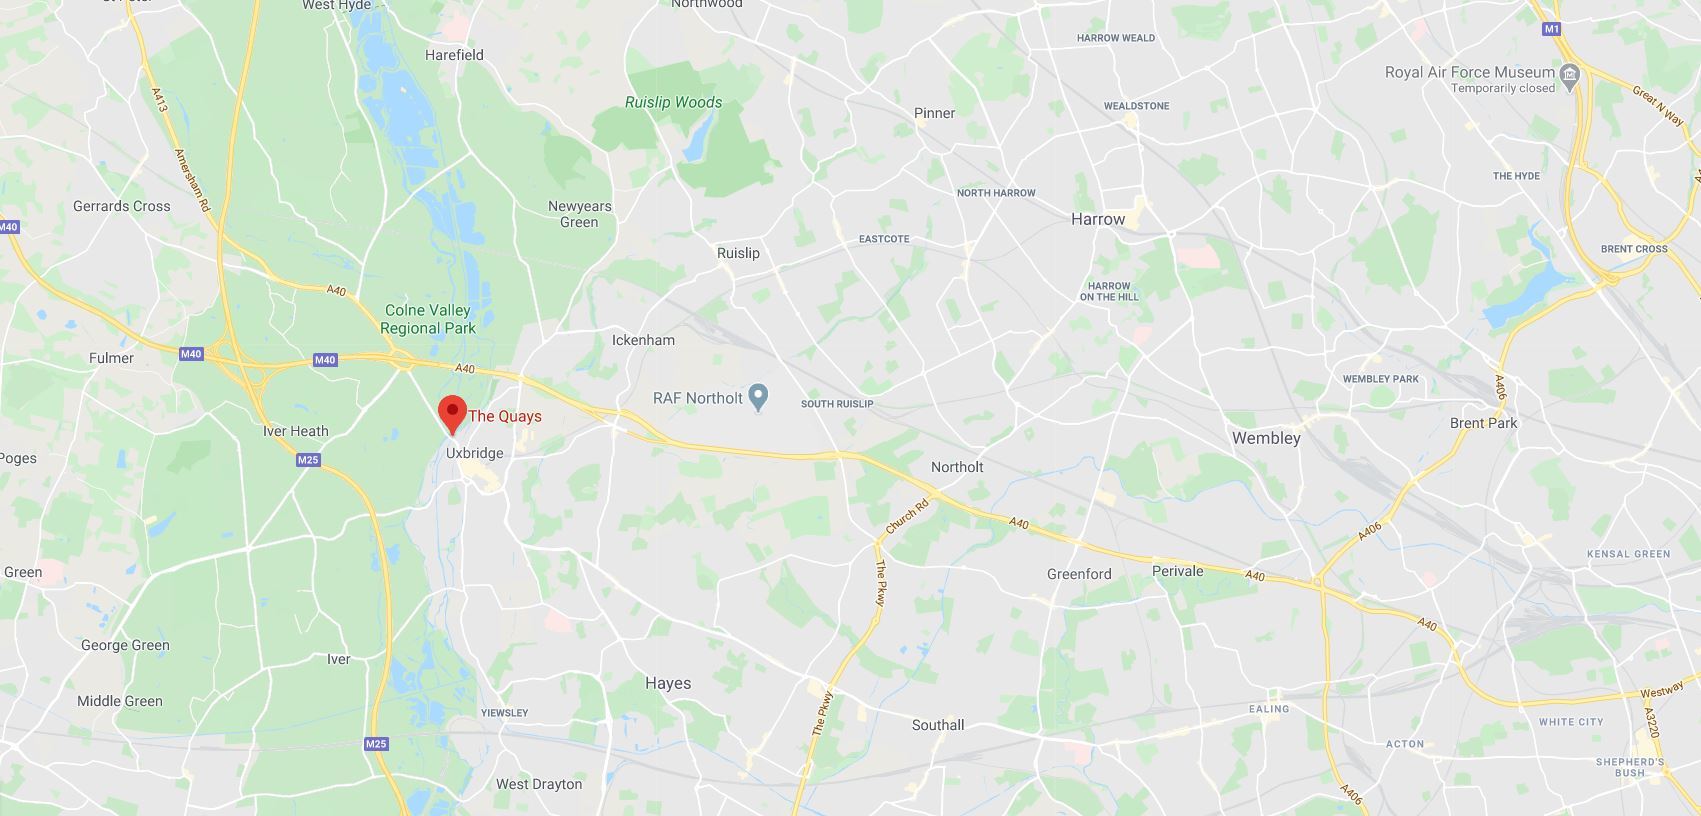Click the Wembley town label
Viewport: 1701px width, 816px height.
click(x=1266, y=438)
